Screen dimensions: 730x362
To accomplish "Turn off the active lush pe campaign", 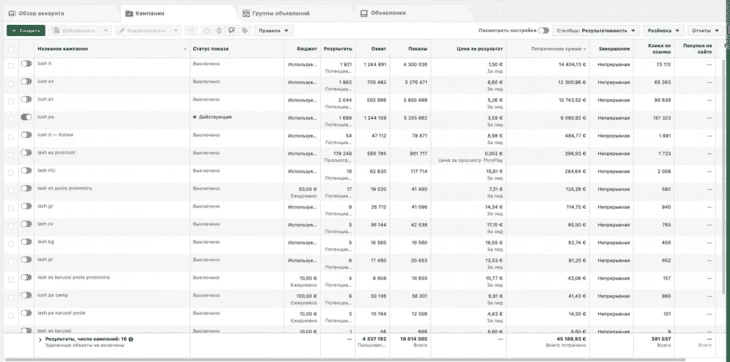I will [26, 117].
